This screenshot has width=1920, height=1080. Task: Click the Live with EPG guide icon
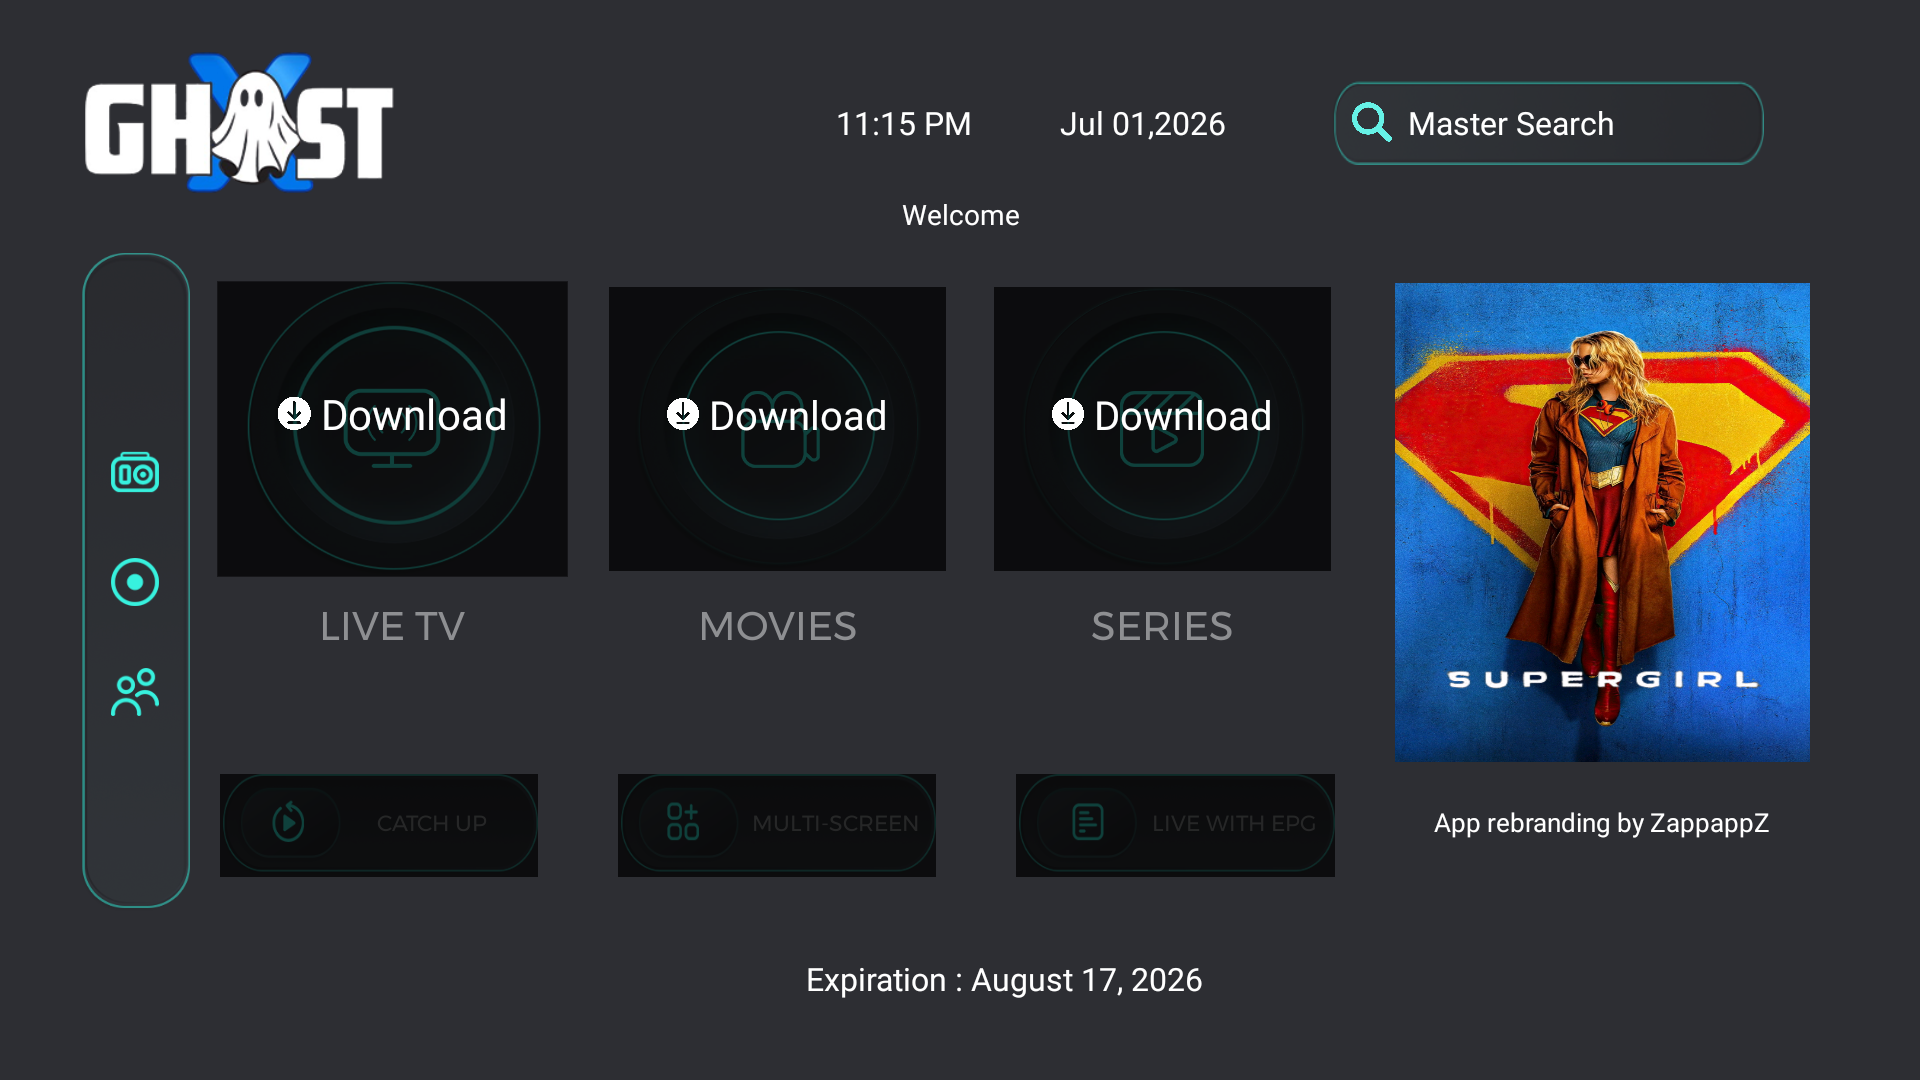tap(1087, 822)
